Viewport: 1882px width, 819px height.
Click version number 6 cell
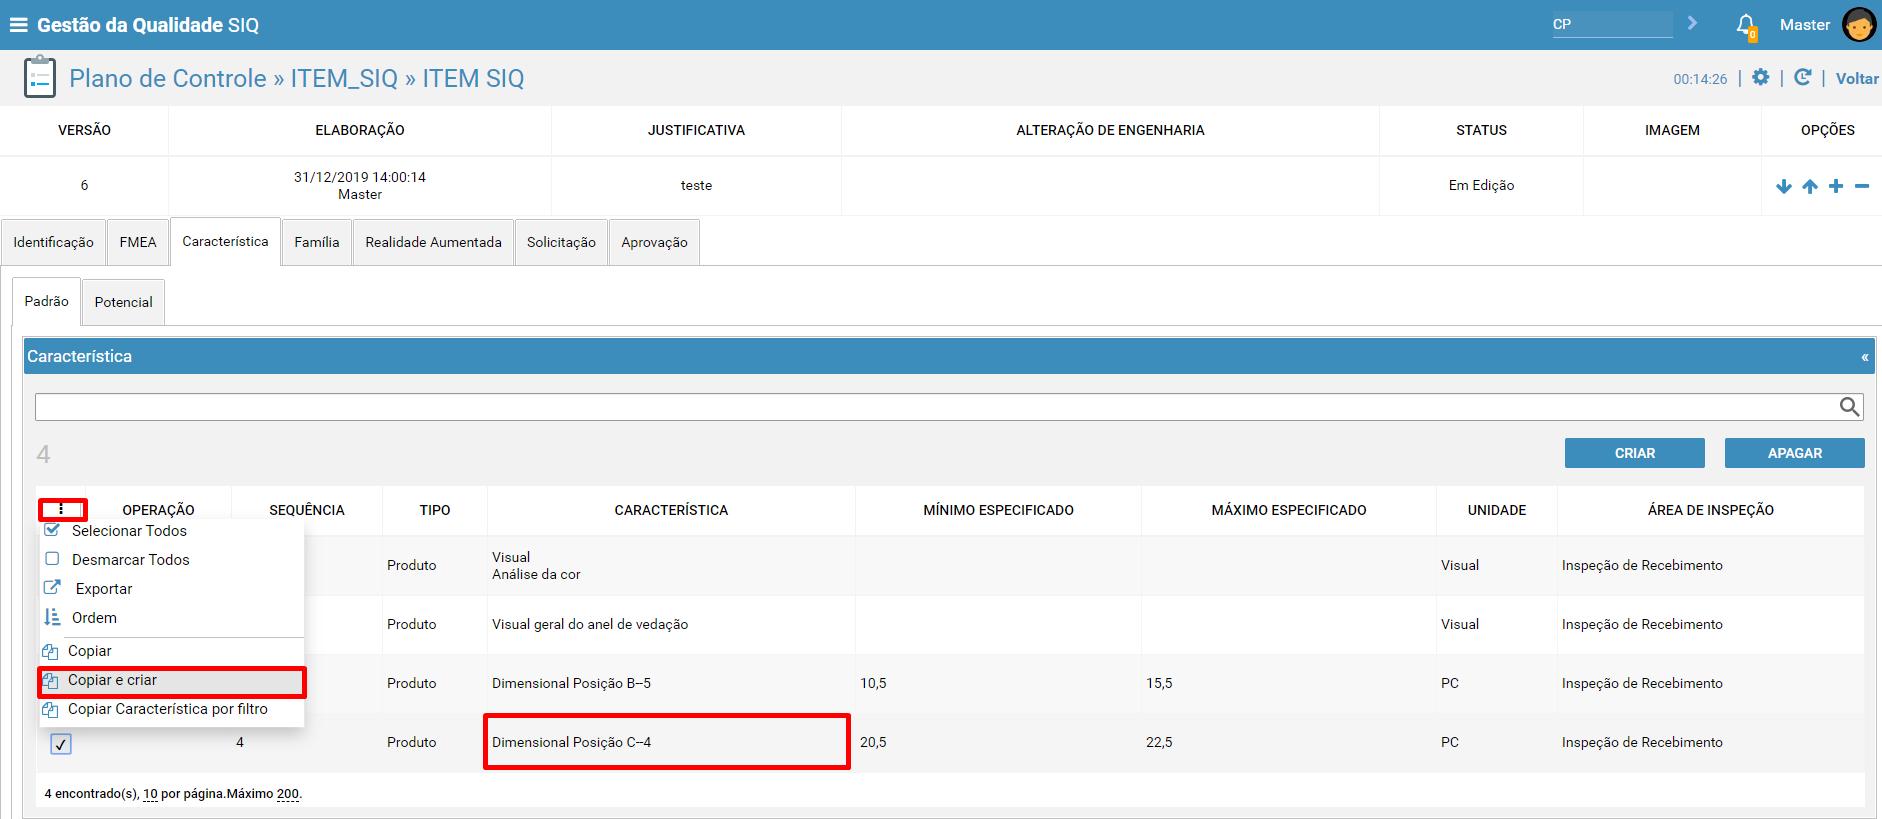click(x=84, y=185)
